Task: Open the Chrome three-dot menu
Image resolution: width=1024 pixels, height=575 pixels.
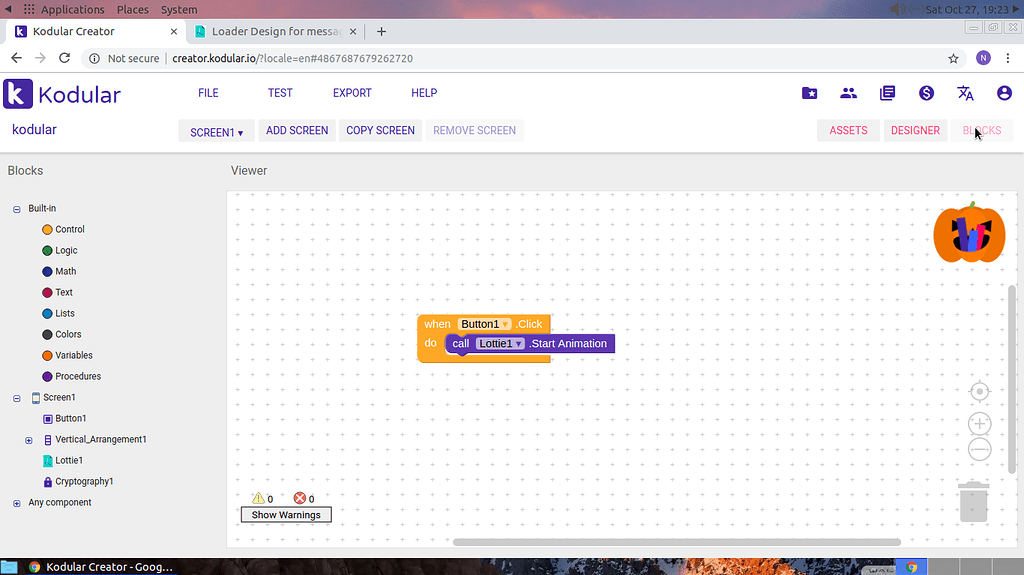Action: tap(1008, 58)
